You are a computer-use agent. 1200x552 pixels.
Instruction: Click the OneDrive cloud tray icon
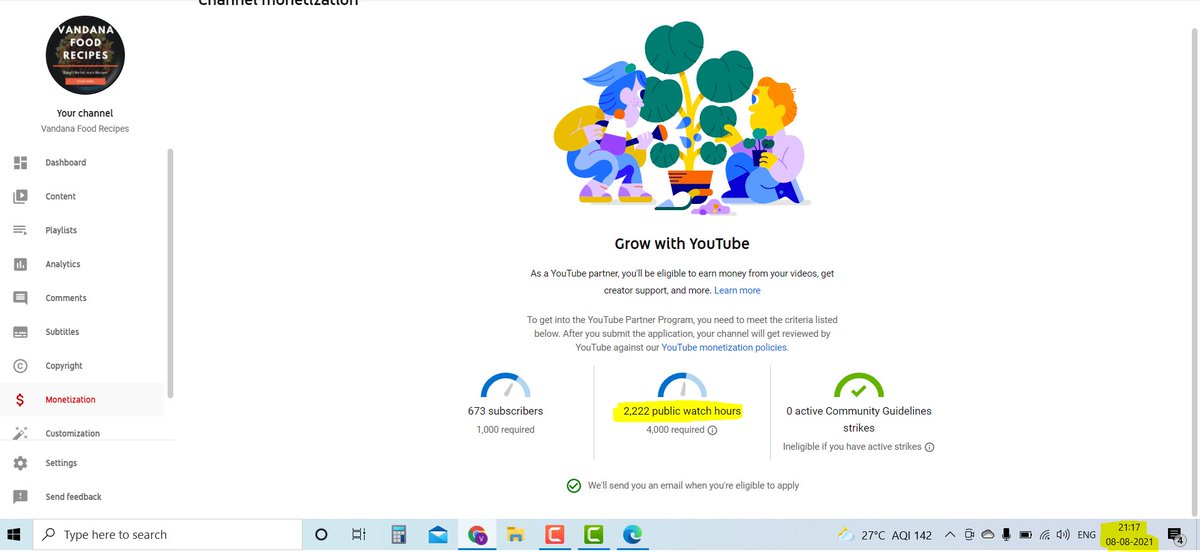987,535
